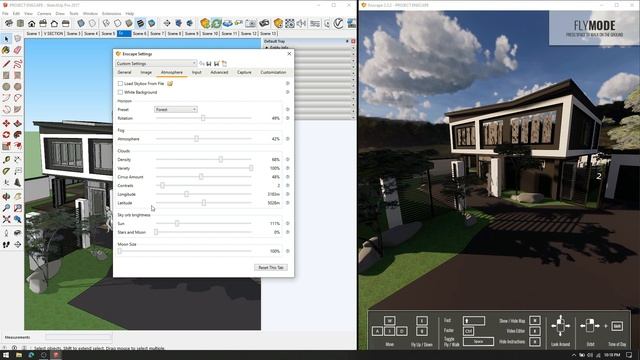Reset Fog Atmosphere with its side icon
Image resolution: width=640 pixels, height=360 pixels.
[288, 139]
